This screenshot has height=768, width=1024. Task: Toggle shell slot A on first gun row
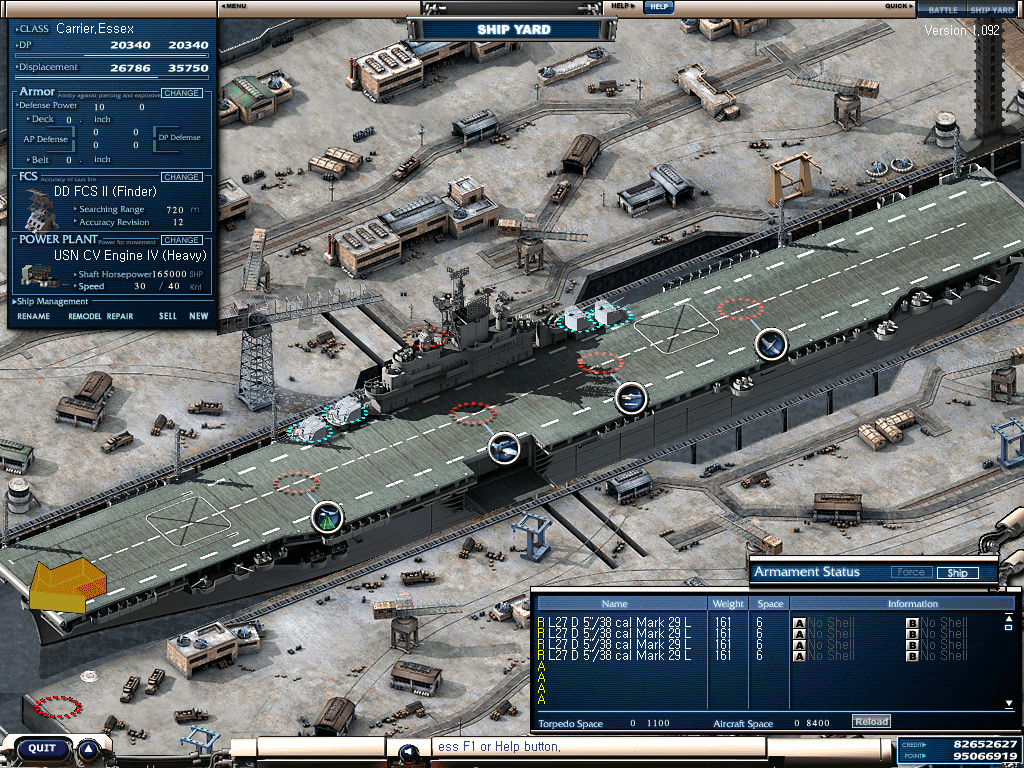pyautogui.click(x=799, y=623)
